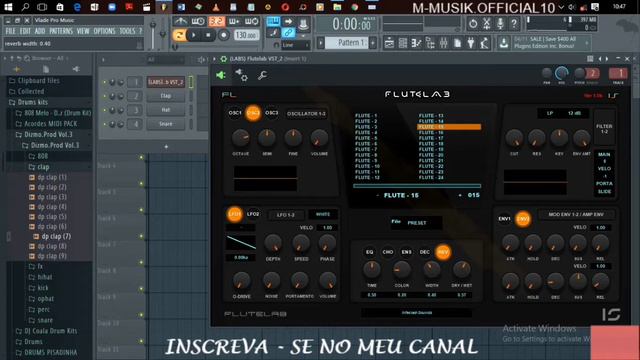The image size is (640, 360).
Task: Click the stop transport button
Action: pyautogui.click(x=208, y=35)
